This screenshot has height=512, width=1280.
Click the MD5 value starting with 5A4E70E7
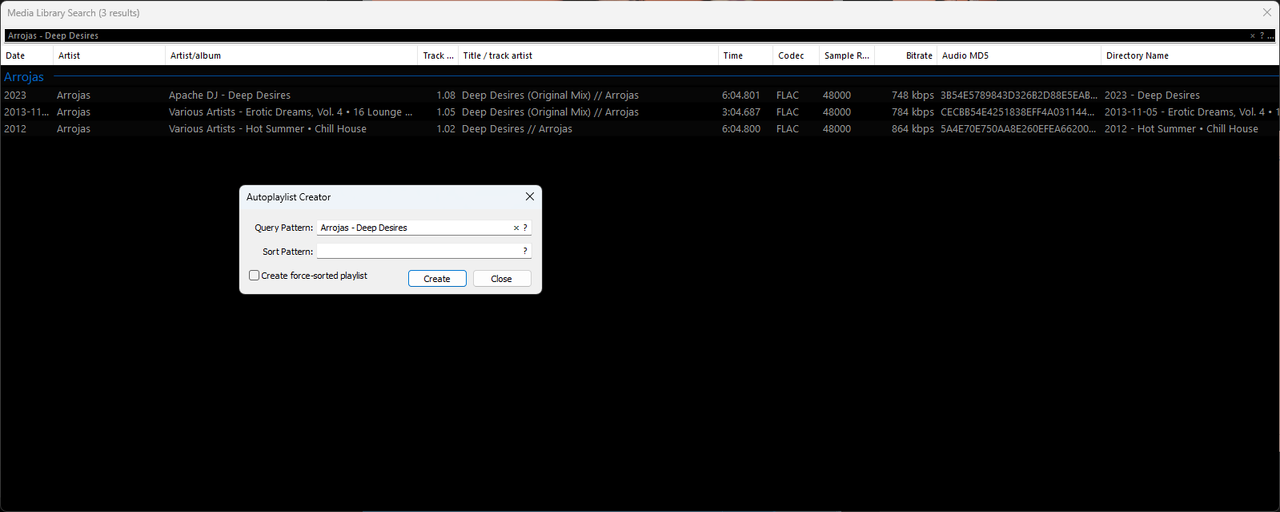click(1019, 129)
